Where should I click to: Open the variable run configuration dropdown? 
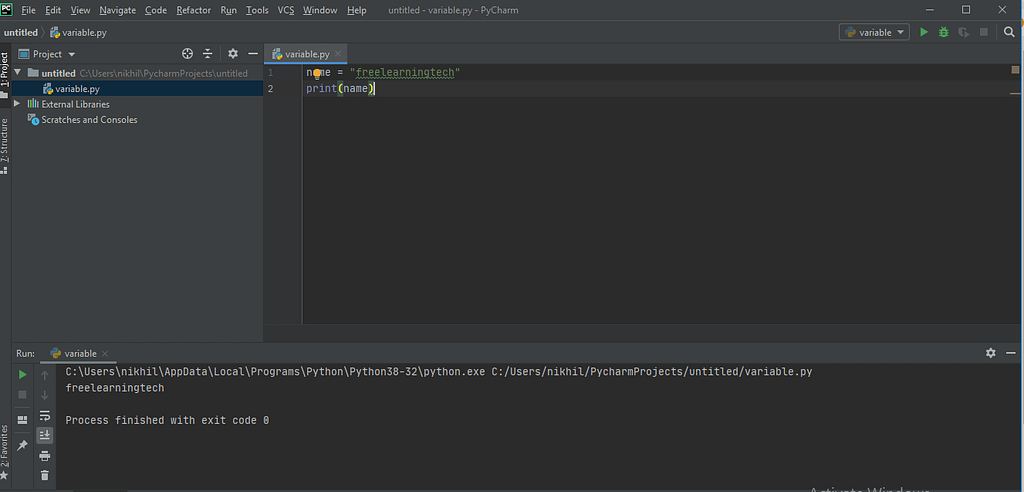874,32
